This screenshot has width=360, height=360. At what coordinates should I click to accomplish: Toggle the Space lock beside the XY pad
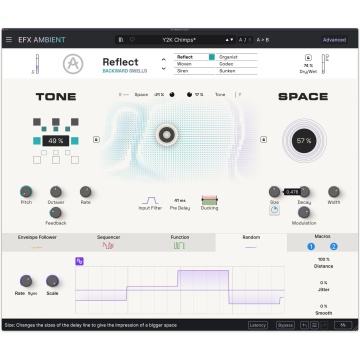263,139
